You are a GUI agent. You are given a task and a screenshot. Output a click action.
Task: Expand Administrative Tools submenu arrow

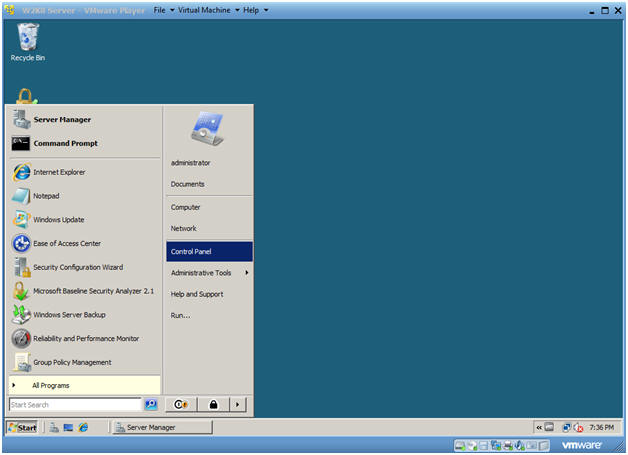[247, 273]
